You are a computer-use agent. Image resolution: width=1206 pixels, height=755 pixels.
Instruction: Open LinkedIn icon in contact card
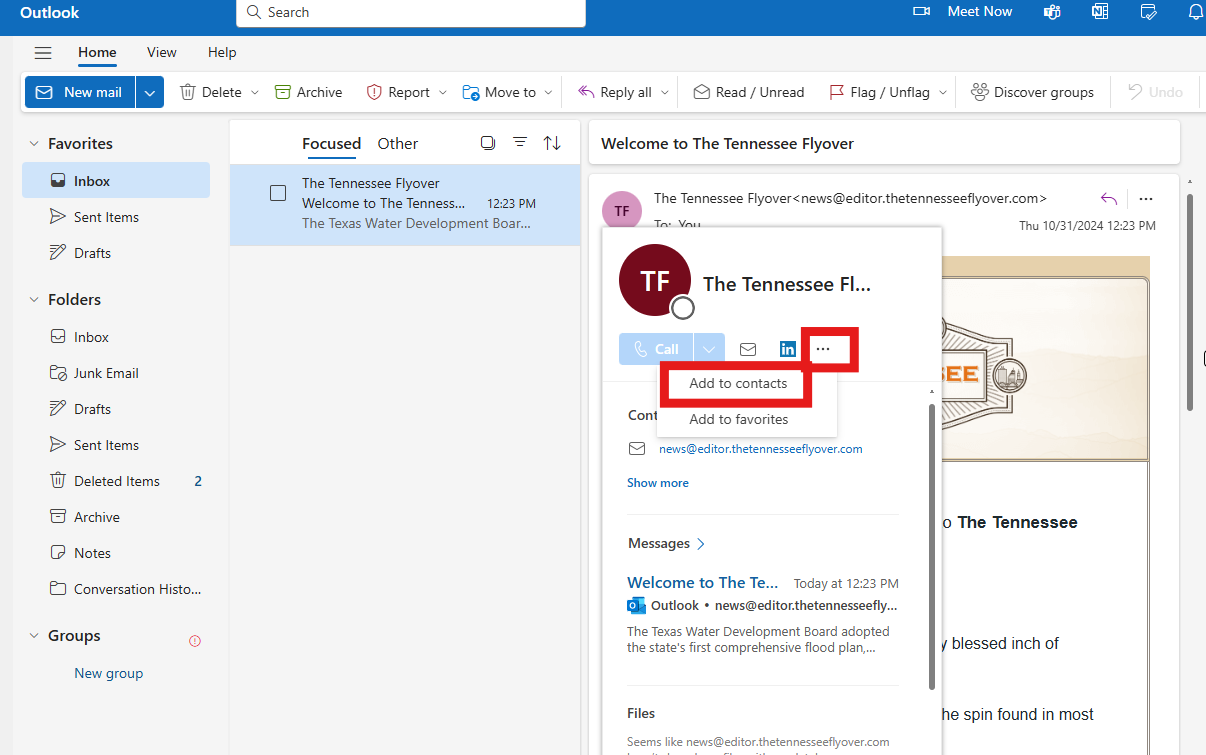[788, 349]
